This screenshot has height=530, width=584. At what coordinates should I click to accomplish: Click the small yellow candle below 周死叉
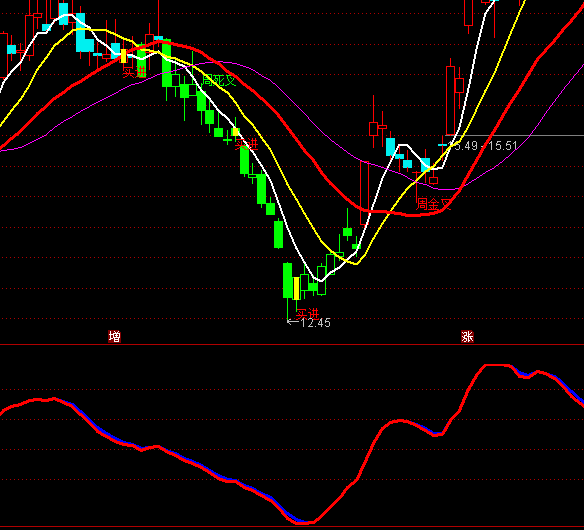pos(235,132)
